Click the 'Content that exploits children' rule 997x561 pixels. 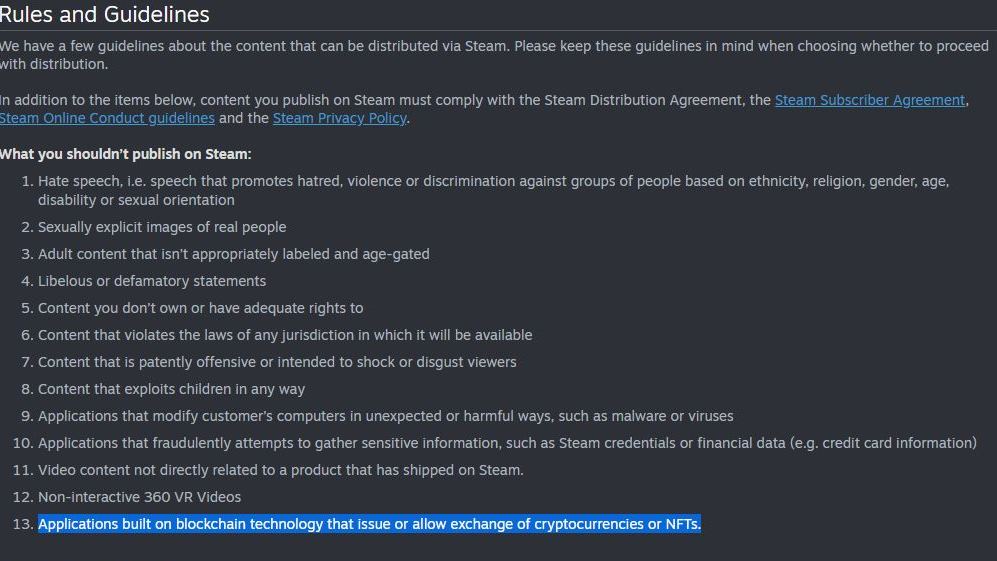tap(171, 389)
